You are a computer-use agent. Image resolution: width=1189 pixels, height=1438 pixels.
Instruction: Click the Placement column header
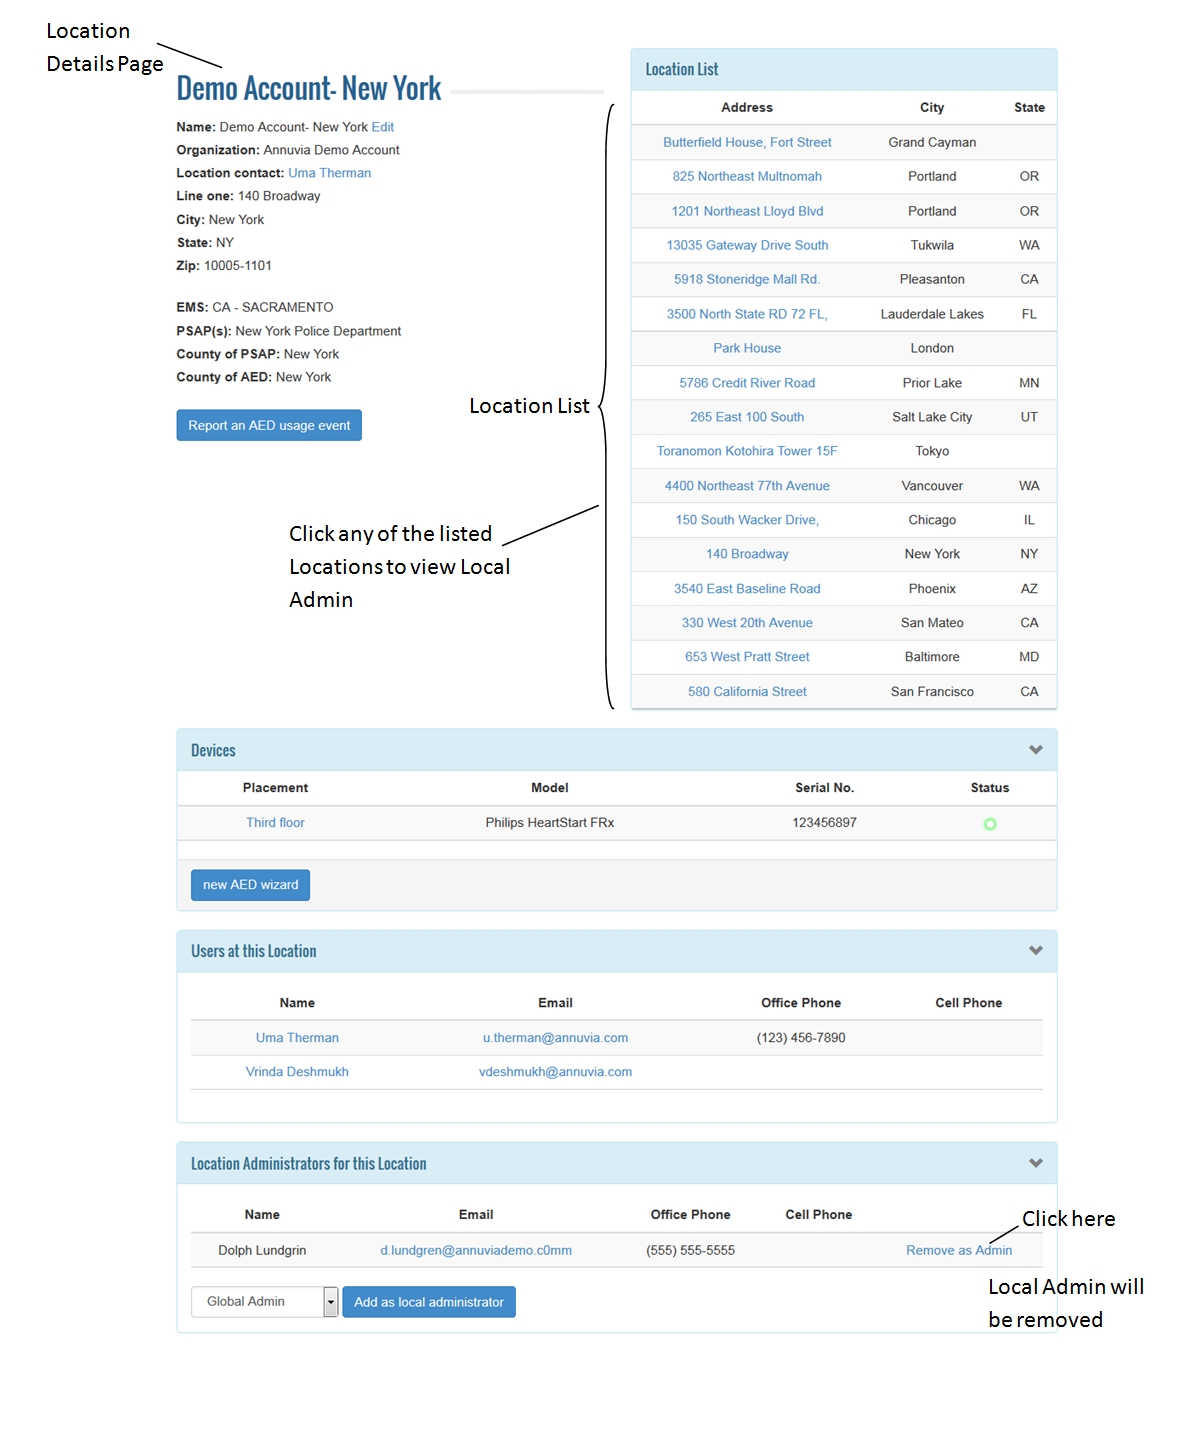pos(275,788)
